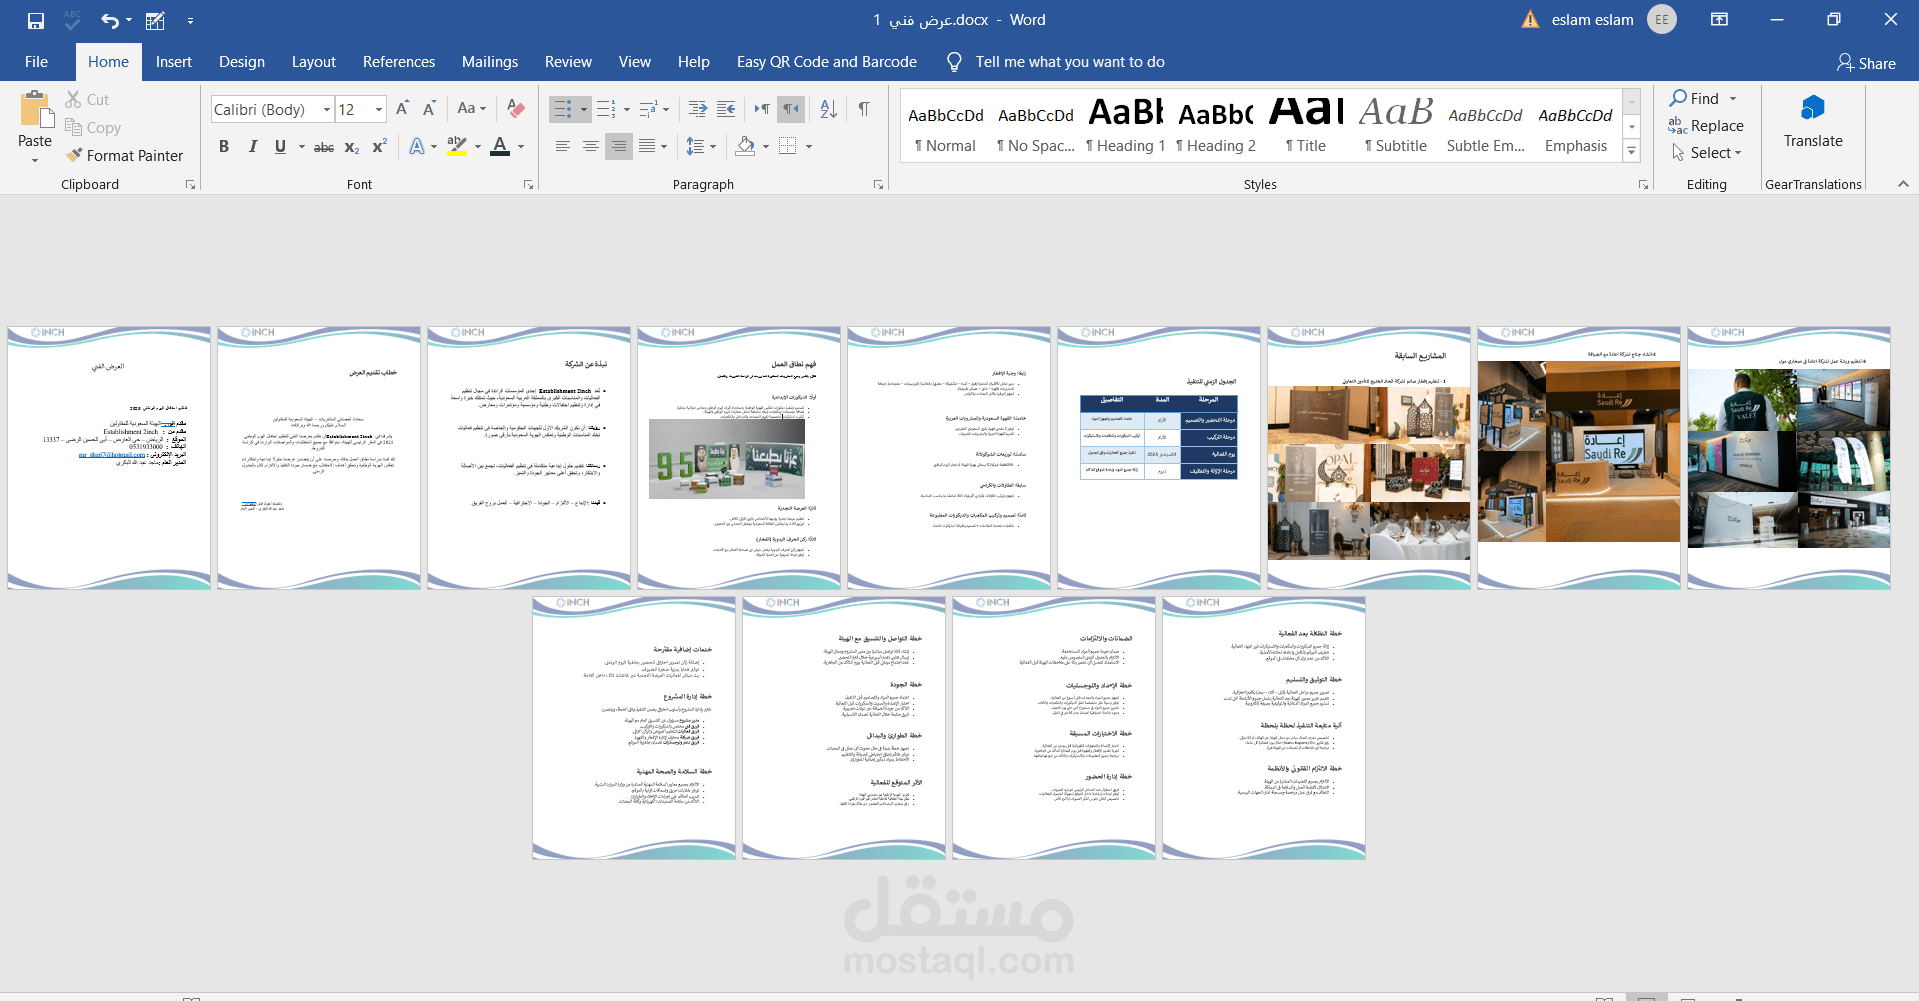Open the Select dropdown in Editing
The height and width of the screenshot is (1001, 1919).
coord(1706,152)
